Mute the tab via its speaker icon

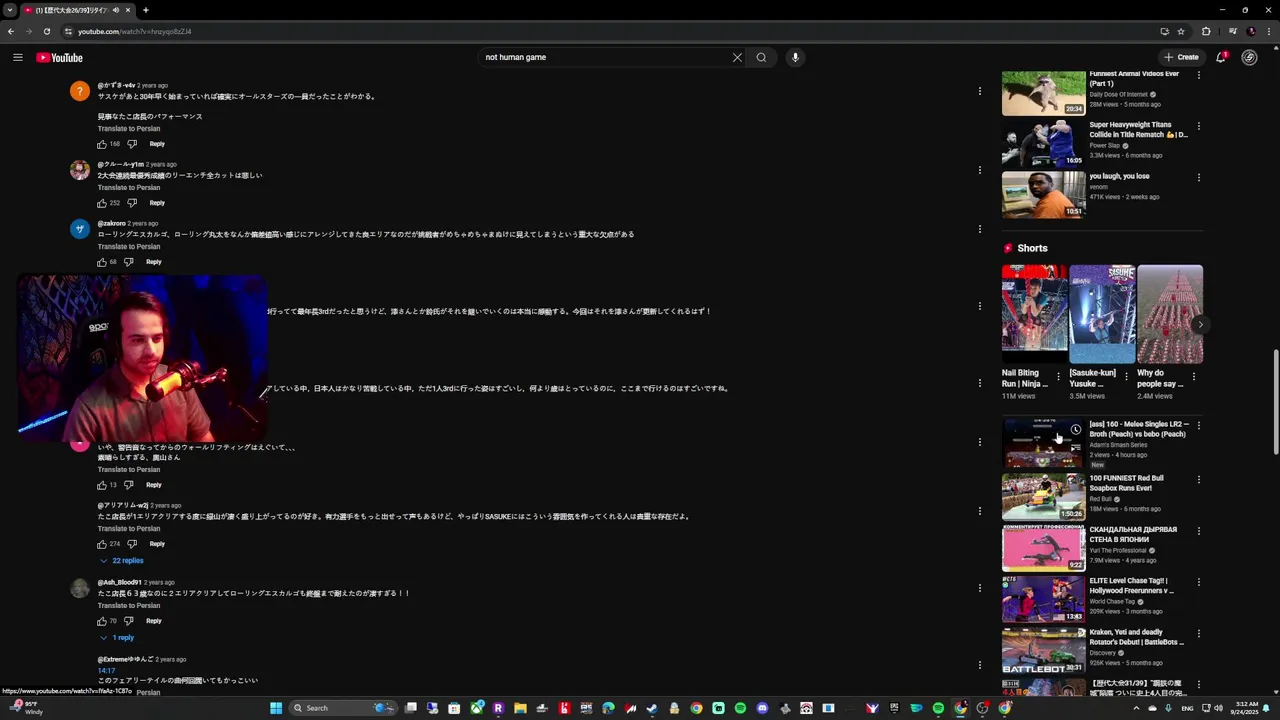[x=116, y=10]
